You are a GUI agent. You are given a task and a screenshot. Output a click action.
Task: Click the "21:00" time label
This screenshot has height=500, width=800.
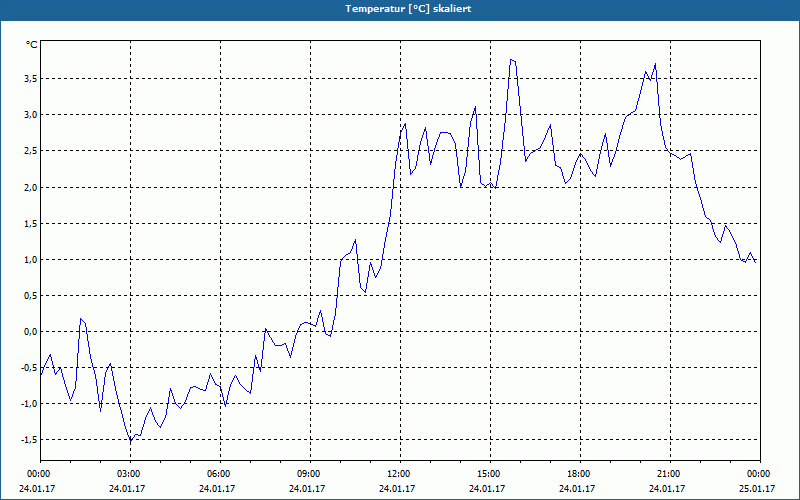(x=670, y=474)
